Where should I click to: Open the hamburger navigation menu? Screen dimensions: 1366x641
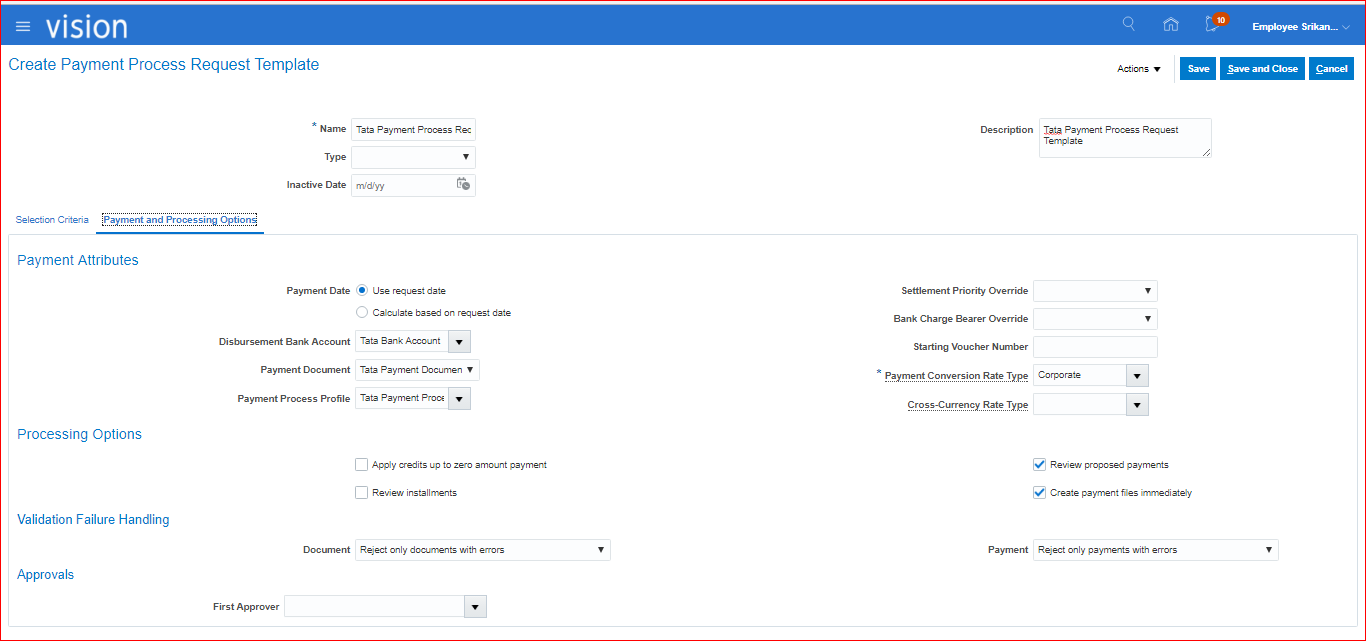pyautogui.click(x=23, y=26)
